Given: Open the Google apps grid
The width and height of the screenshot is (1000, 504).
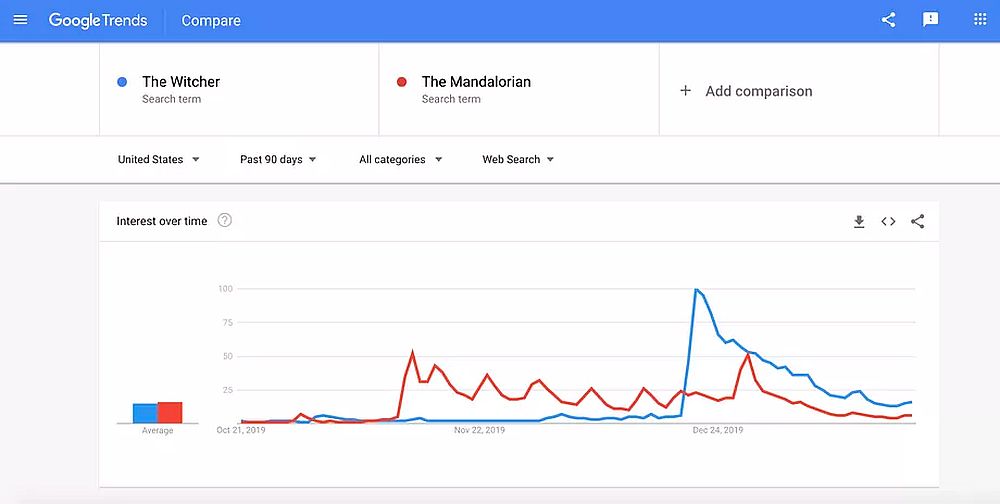Looking at the screenshot, I should 980,20.
